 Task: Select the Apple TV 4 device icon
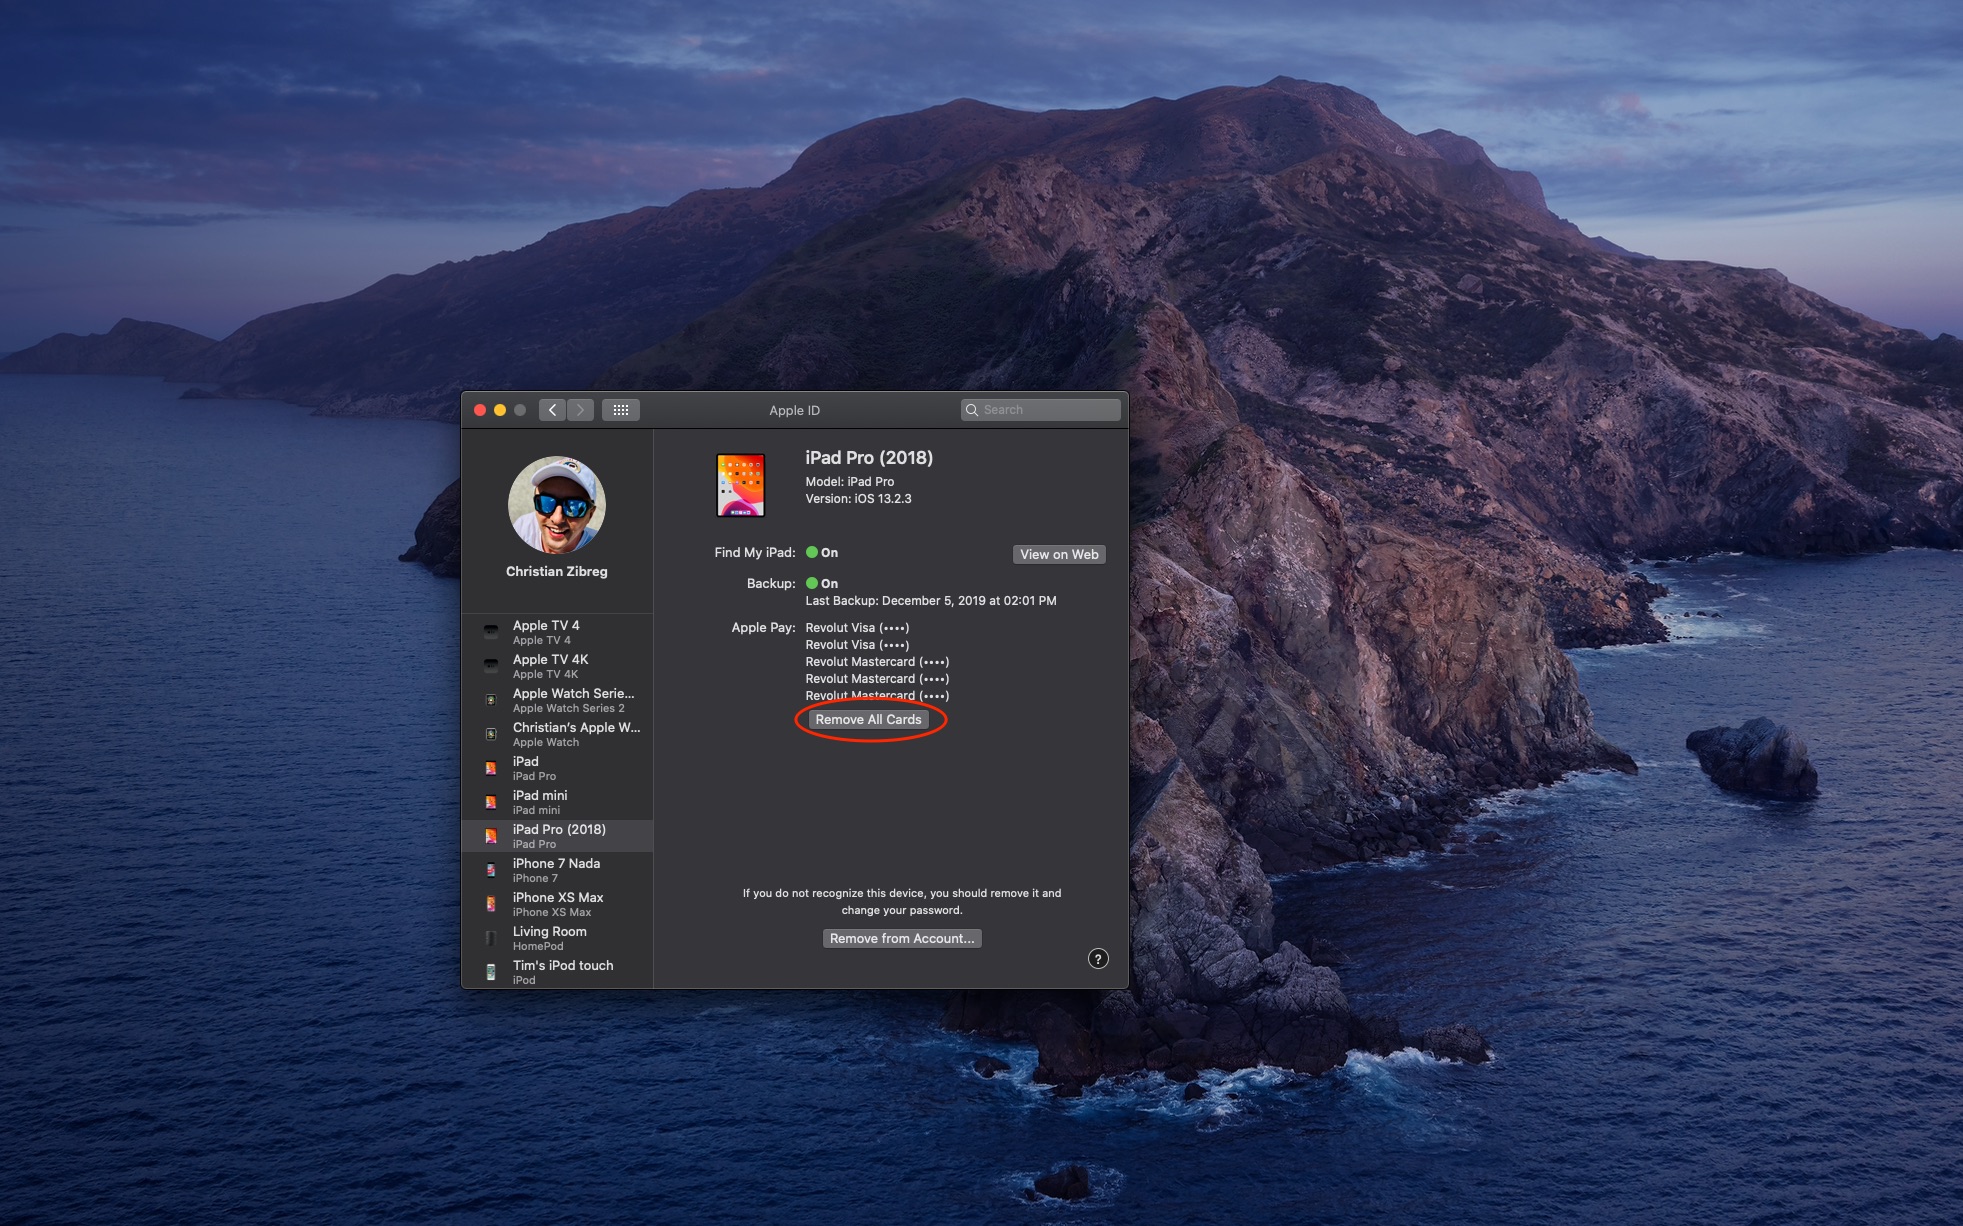point(491,632)
